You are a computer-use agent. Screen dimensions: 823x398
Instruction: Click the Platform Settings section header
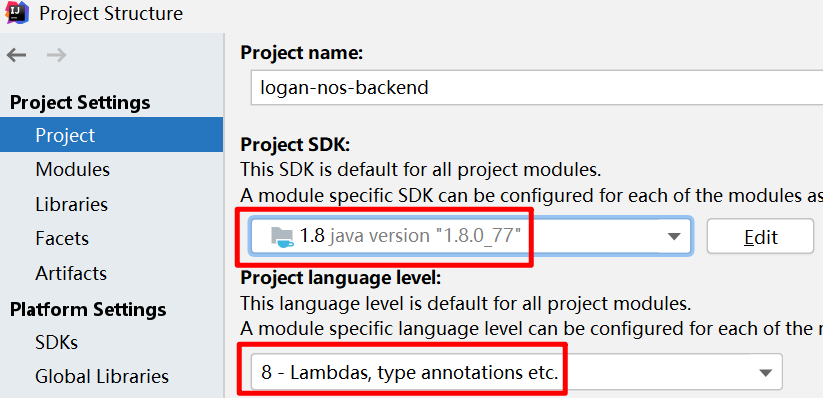(x=88, y=309)
